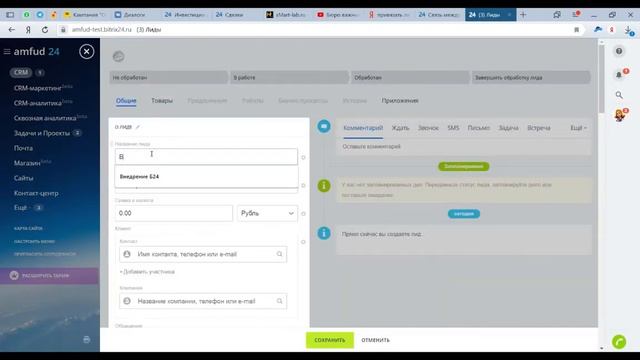Set stage to Обработан
Viewport: 640px width, 360px height.
coord(410,78)
